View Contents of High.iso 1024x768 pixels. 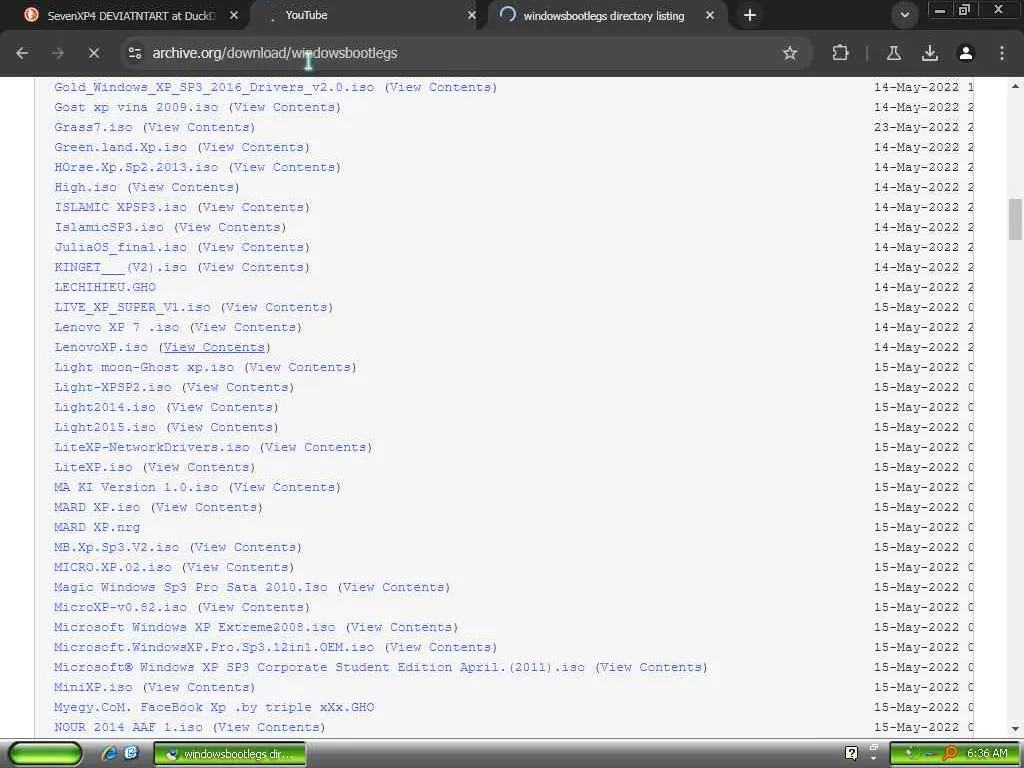(x=184, y=187)
